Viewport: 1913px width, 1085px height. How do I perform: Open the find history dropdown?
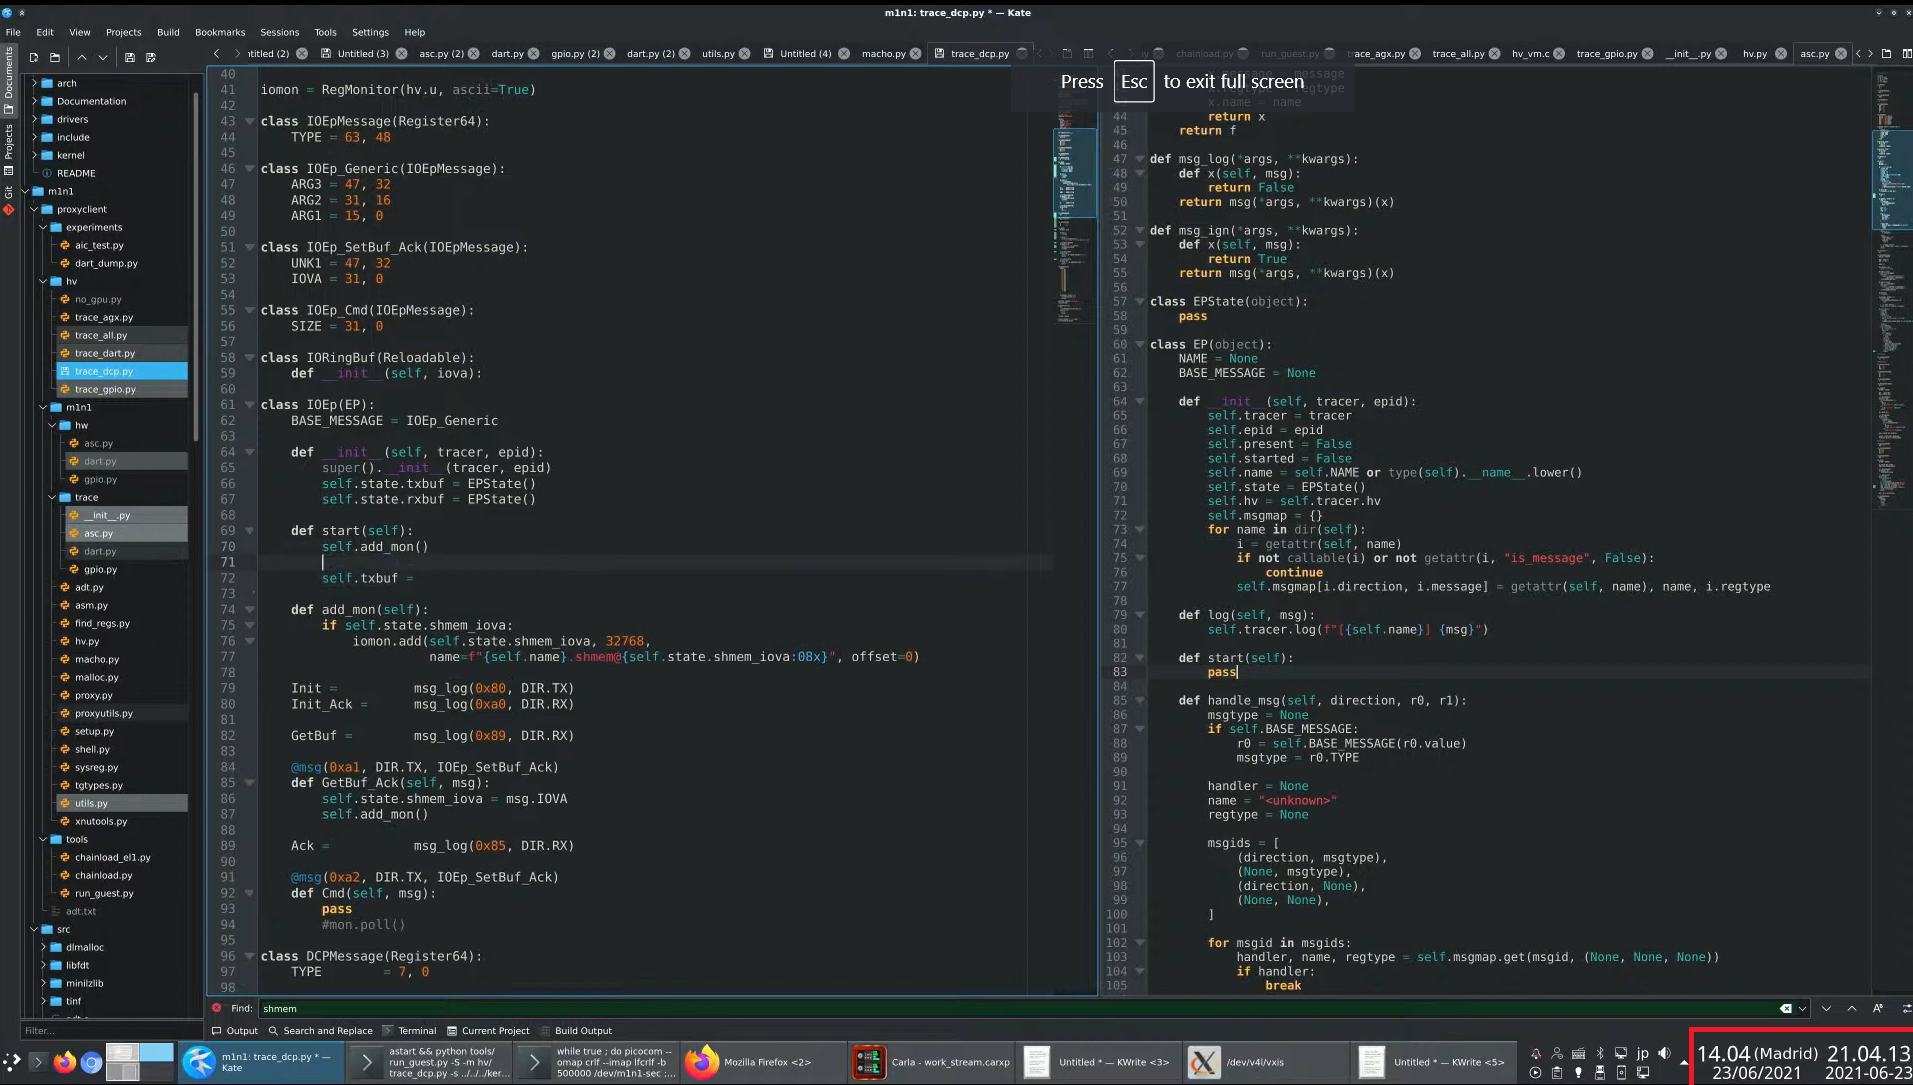coord(1802,1008)
